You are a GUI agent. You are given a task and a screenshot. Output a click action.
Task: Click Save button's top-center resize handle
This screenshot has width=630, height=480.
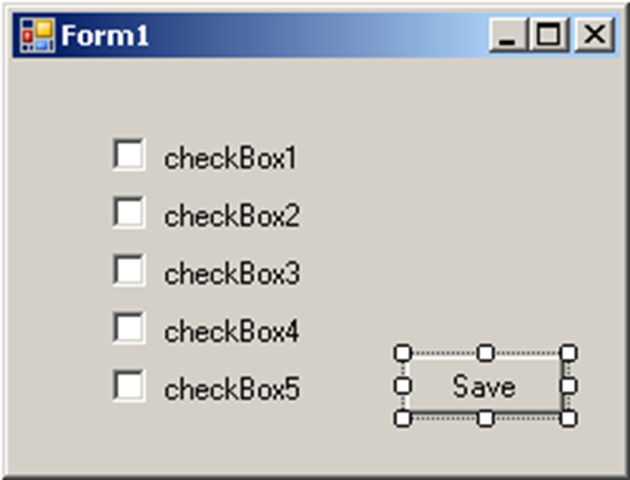(485, 352)
